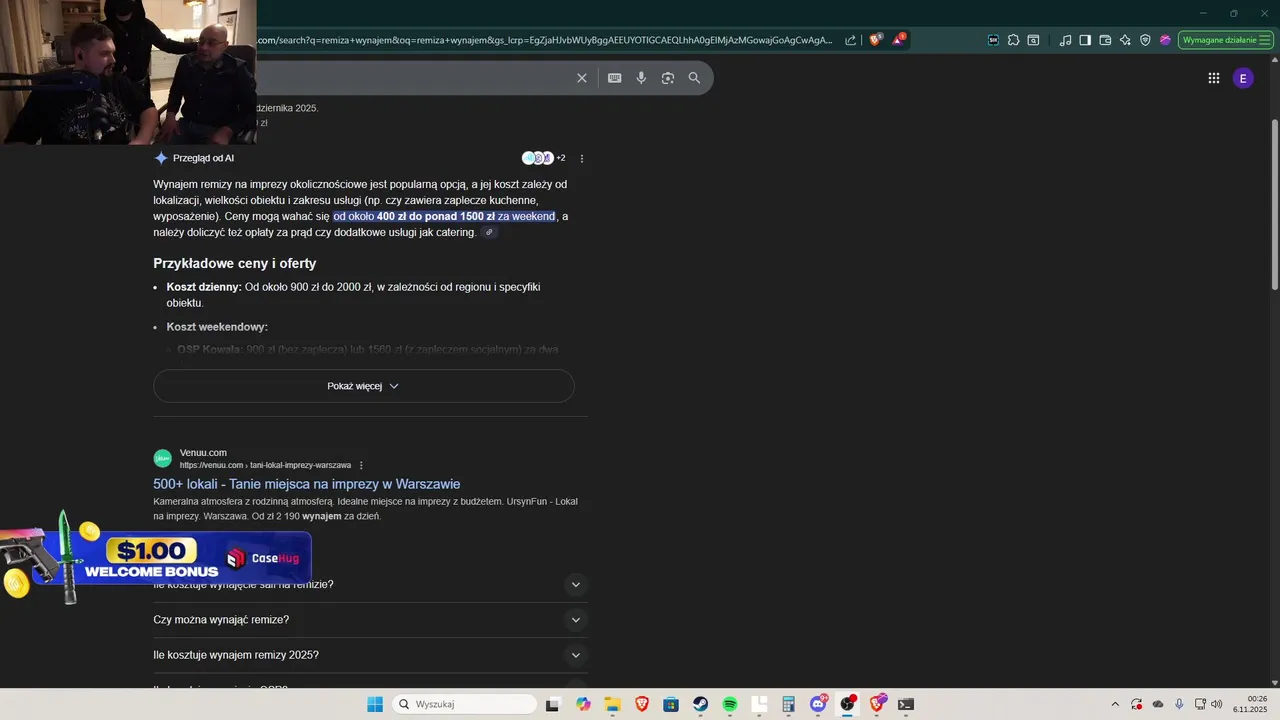Image resolution: width=1280 pixels, height=720 pixels.
Task: Open the Brave Wallet icon
Action: (x=1105, y=40)
